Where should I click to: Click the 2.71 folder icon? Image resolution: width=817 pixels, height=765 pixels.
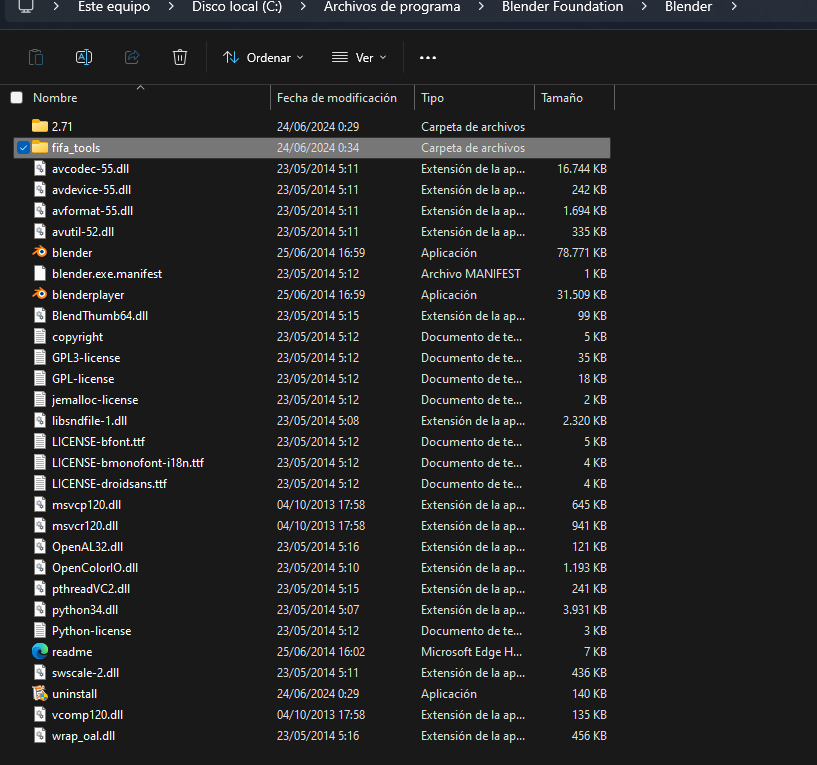(x=40, y=126)
